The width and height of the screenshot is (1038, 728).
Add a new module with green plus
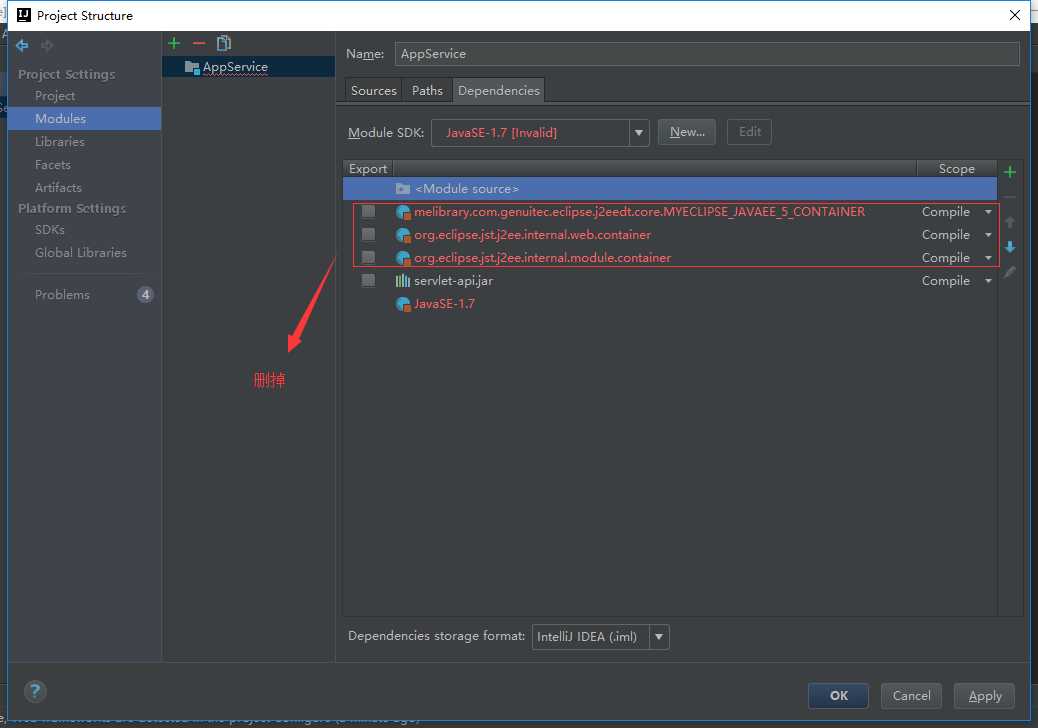pos(174,44)
